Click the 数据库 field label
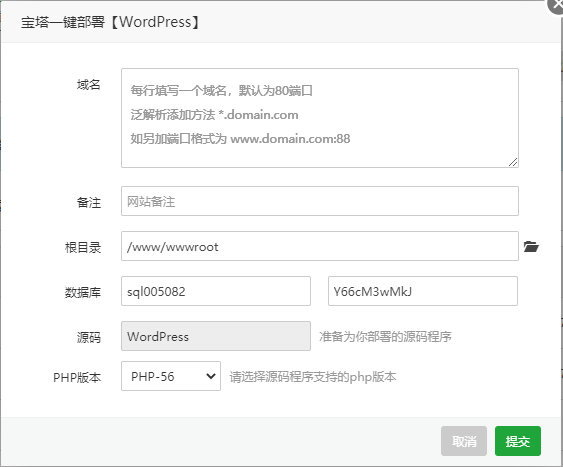Screen dimensions: 563x467 [x=83, y=292]
